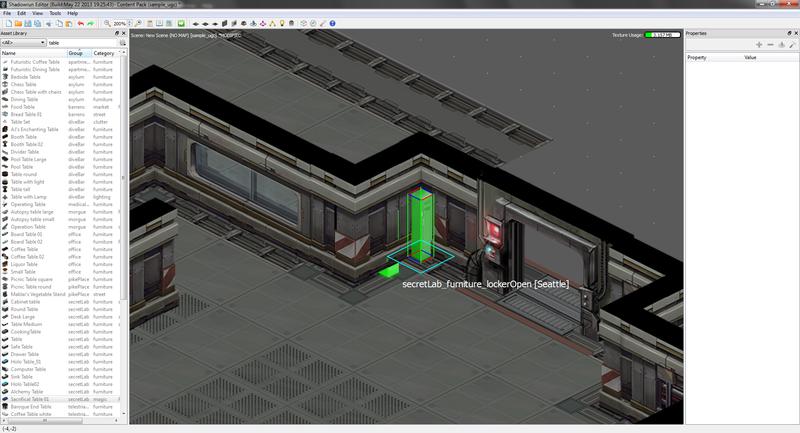Click the red Undo arrow icon
Viewport: 800px width, 433px height.
click(x=81, y=23)
